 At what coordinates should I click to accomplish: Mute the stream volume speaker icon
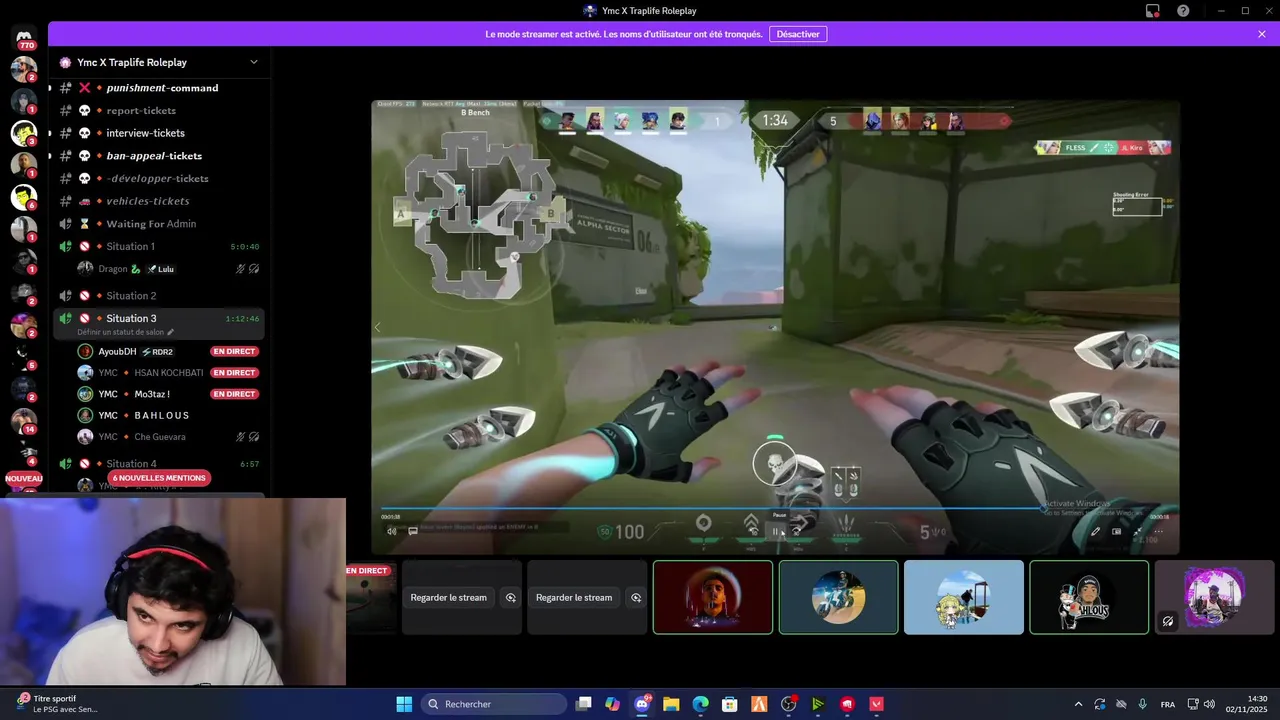point(391,531)
